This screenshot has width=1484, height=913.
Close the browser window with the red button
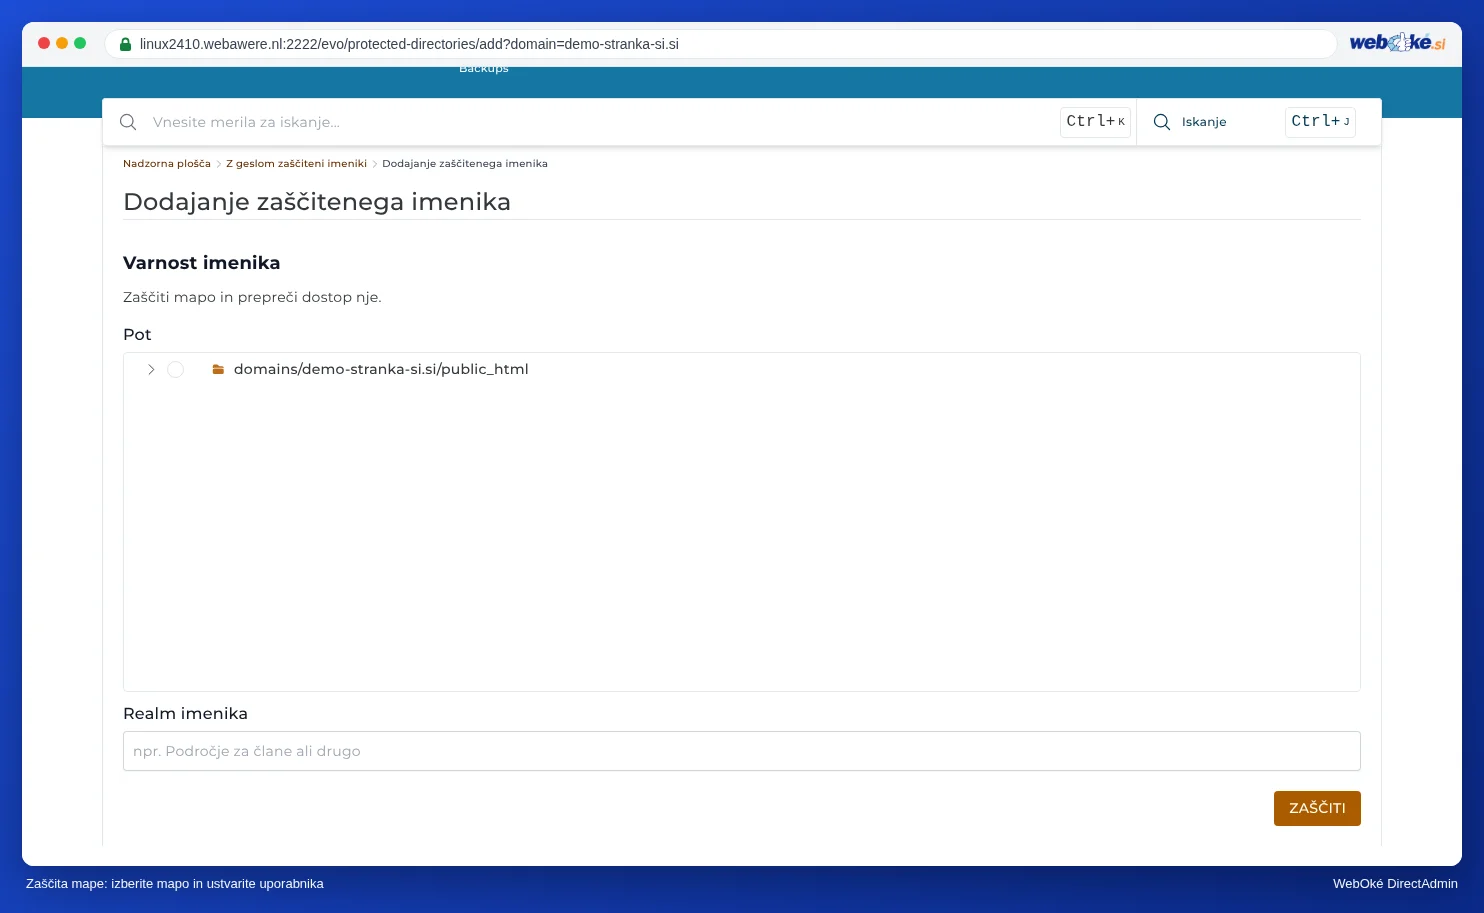44,43
